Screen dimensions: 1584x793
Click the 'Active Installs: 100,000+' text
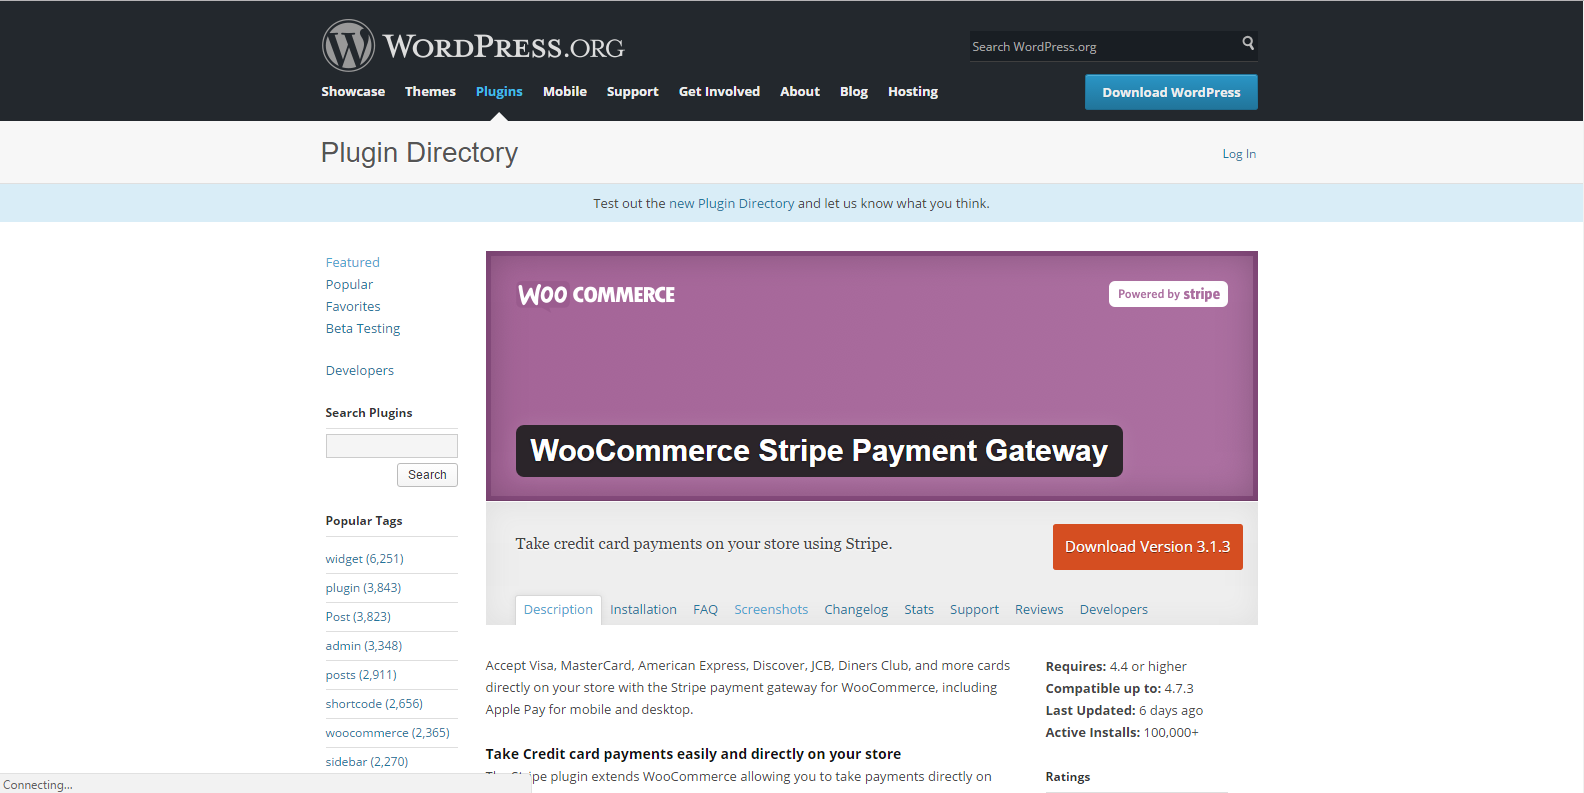[1122, 733]
